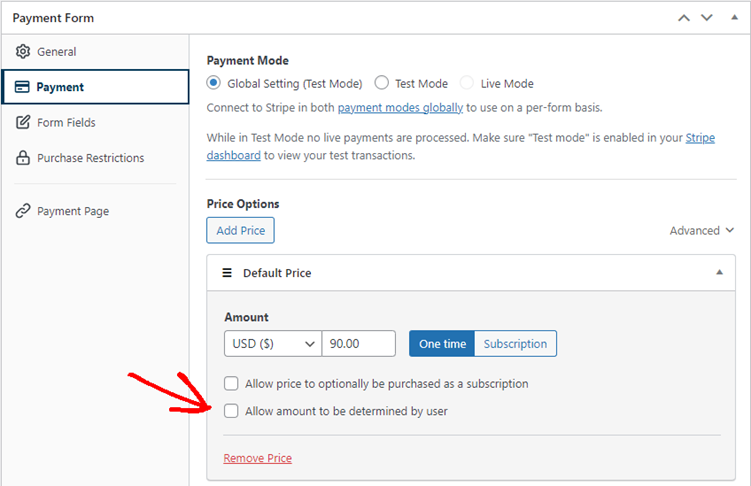Click the Purchase Restrictions lock icon
751x486 pixels.
pos(23,158)
